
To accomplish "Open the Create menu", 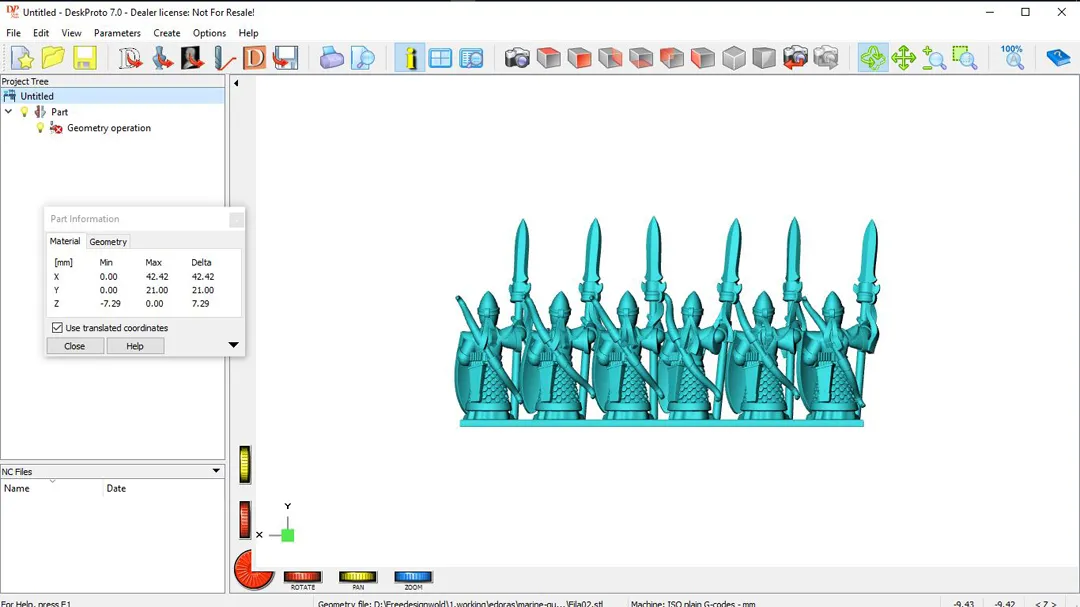I will 167,33.
